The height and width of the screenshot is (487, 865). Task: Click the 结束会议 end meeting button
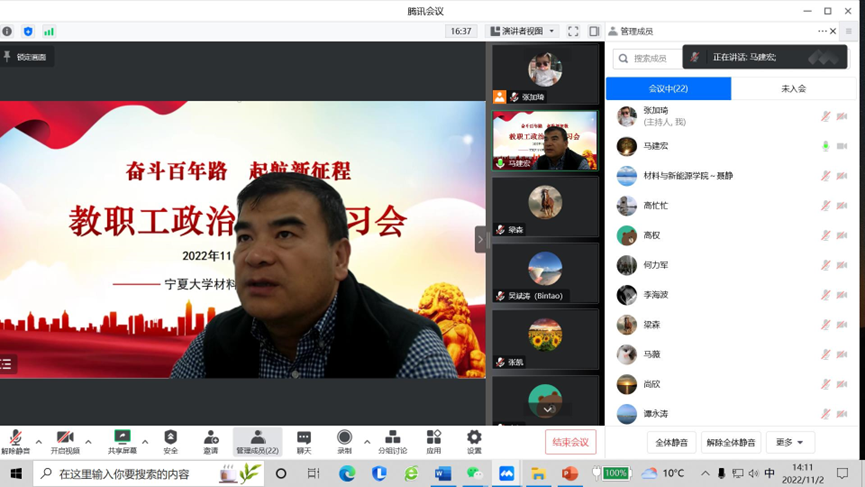click(571, 442)
